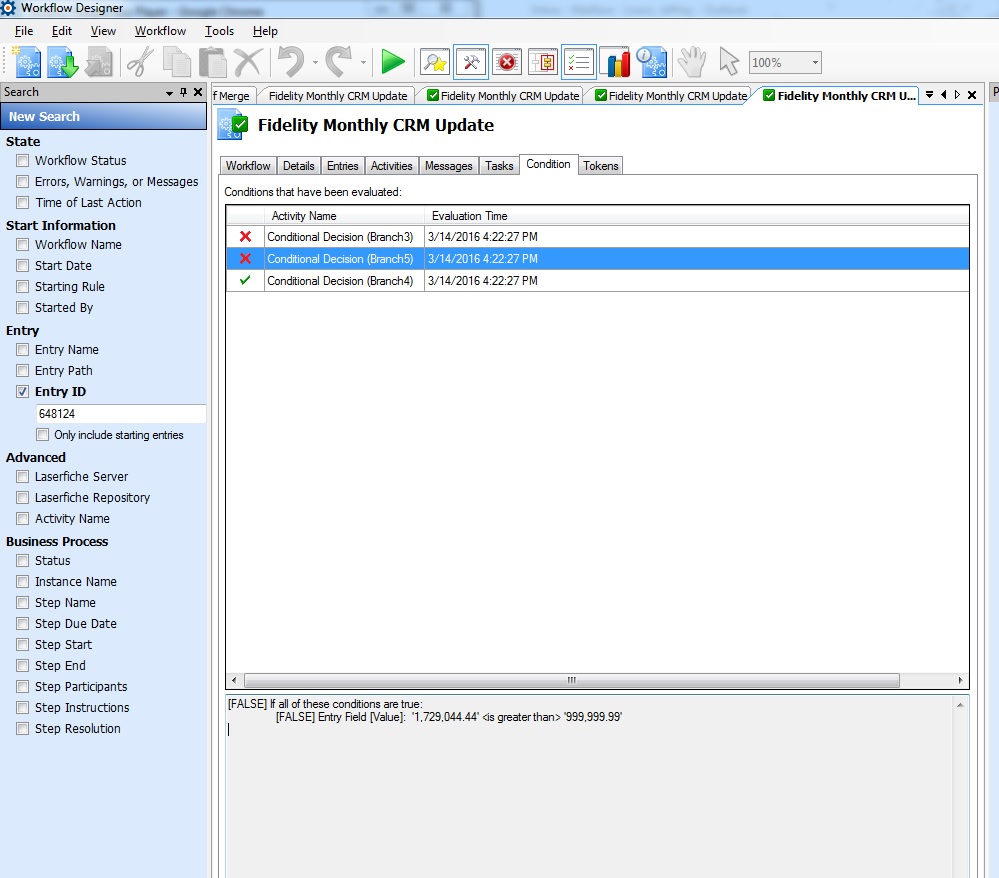999x878 pixels.
Task: Check Time of Last Action option
Action: click(x=23, y=203)
